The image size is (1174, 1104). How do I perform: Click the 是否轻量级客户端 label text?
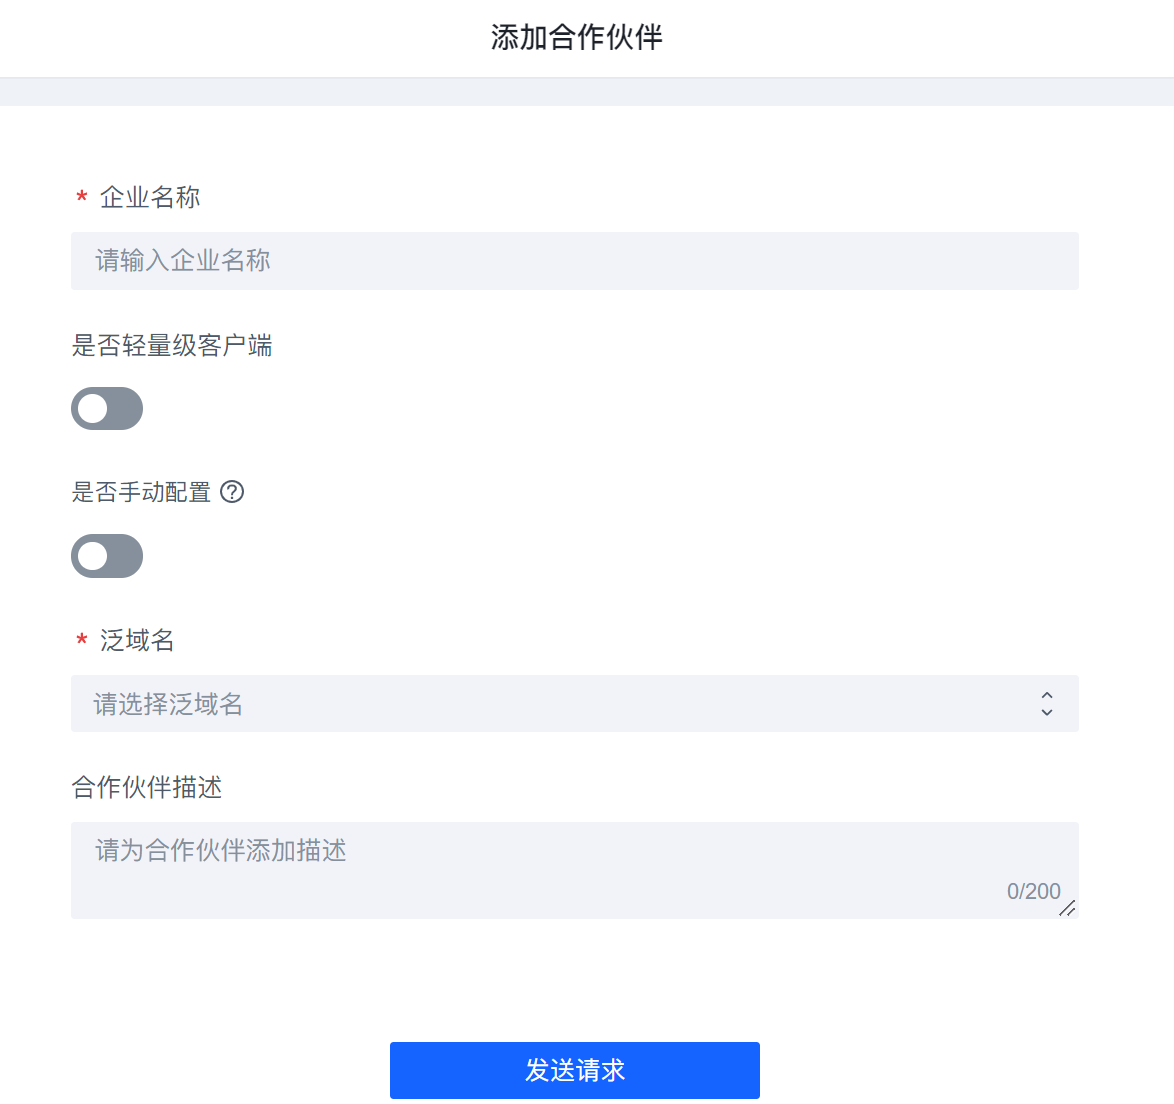(x=171, y=346)
